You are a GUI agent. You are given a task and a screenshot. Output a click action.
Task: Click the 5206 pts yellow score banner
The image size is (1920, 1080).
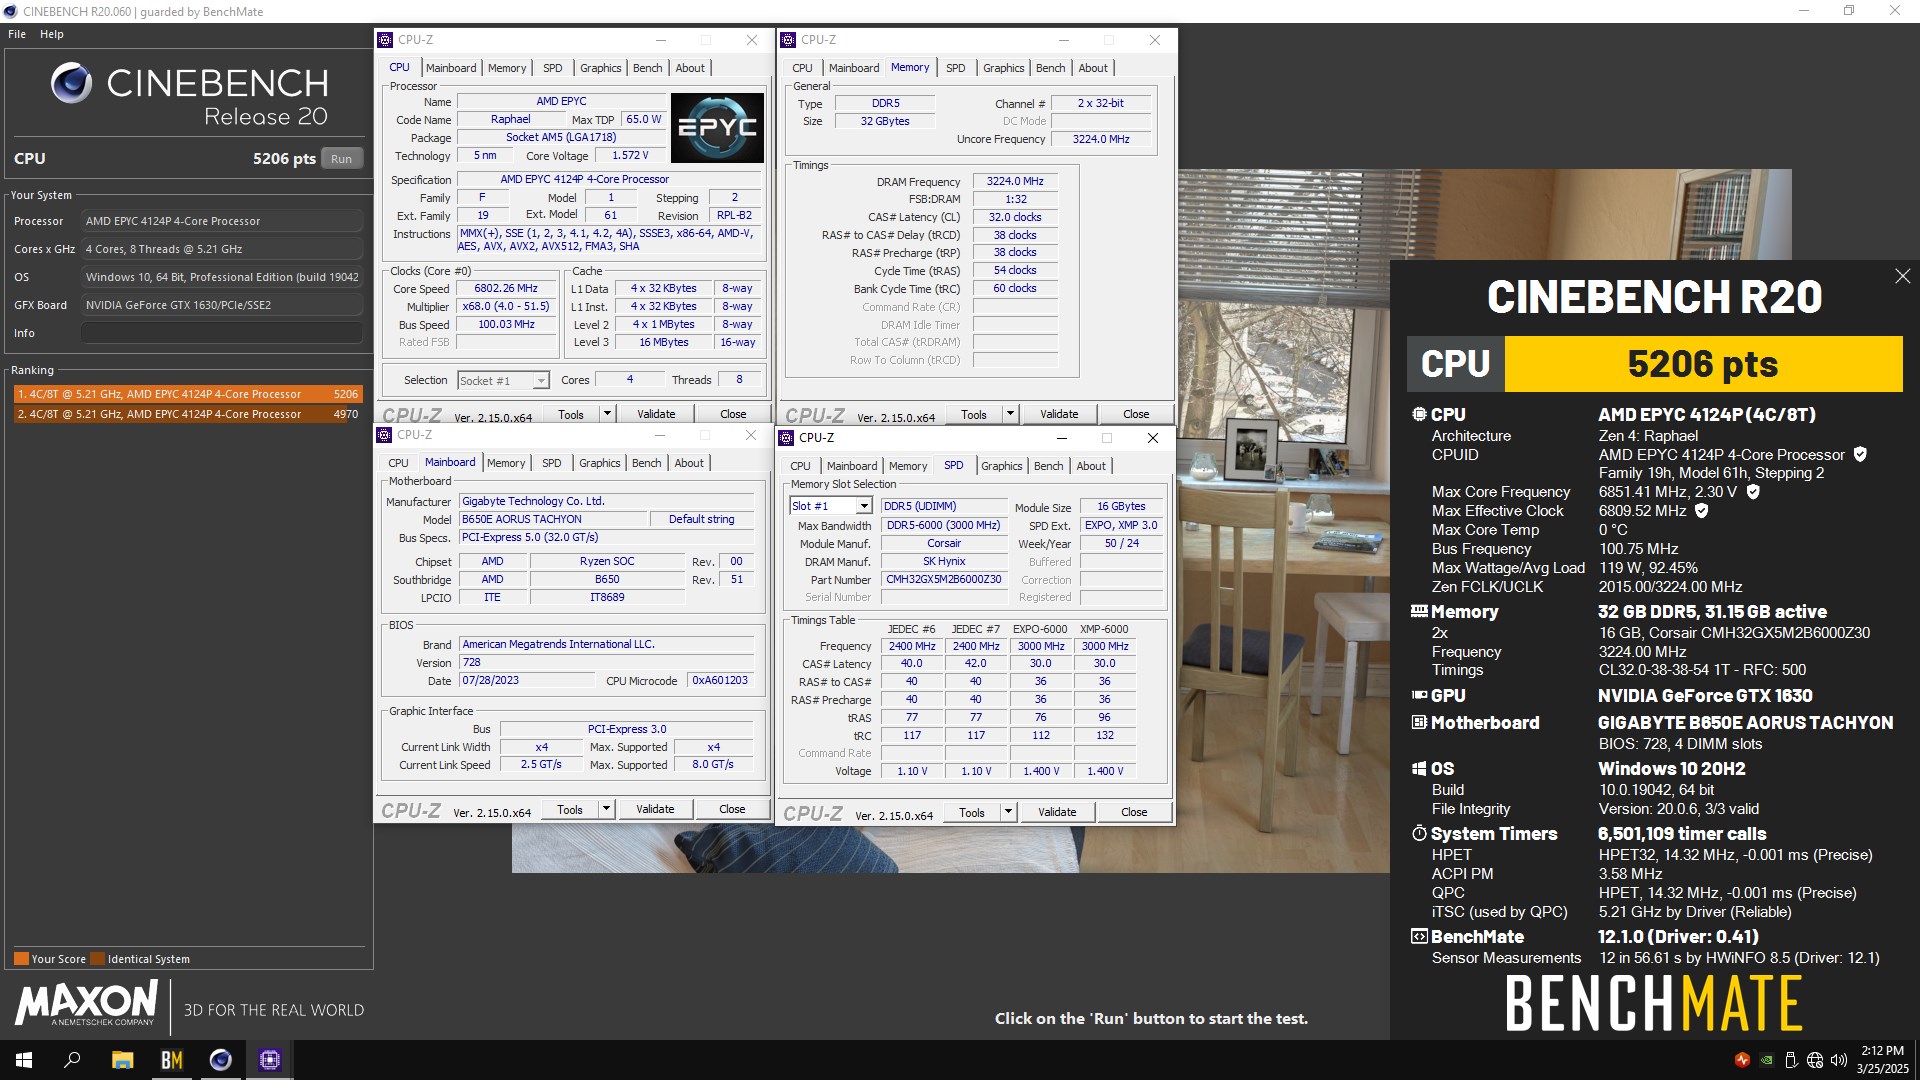click(x=1703, y=364)
